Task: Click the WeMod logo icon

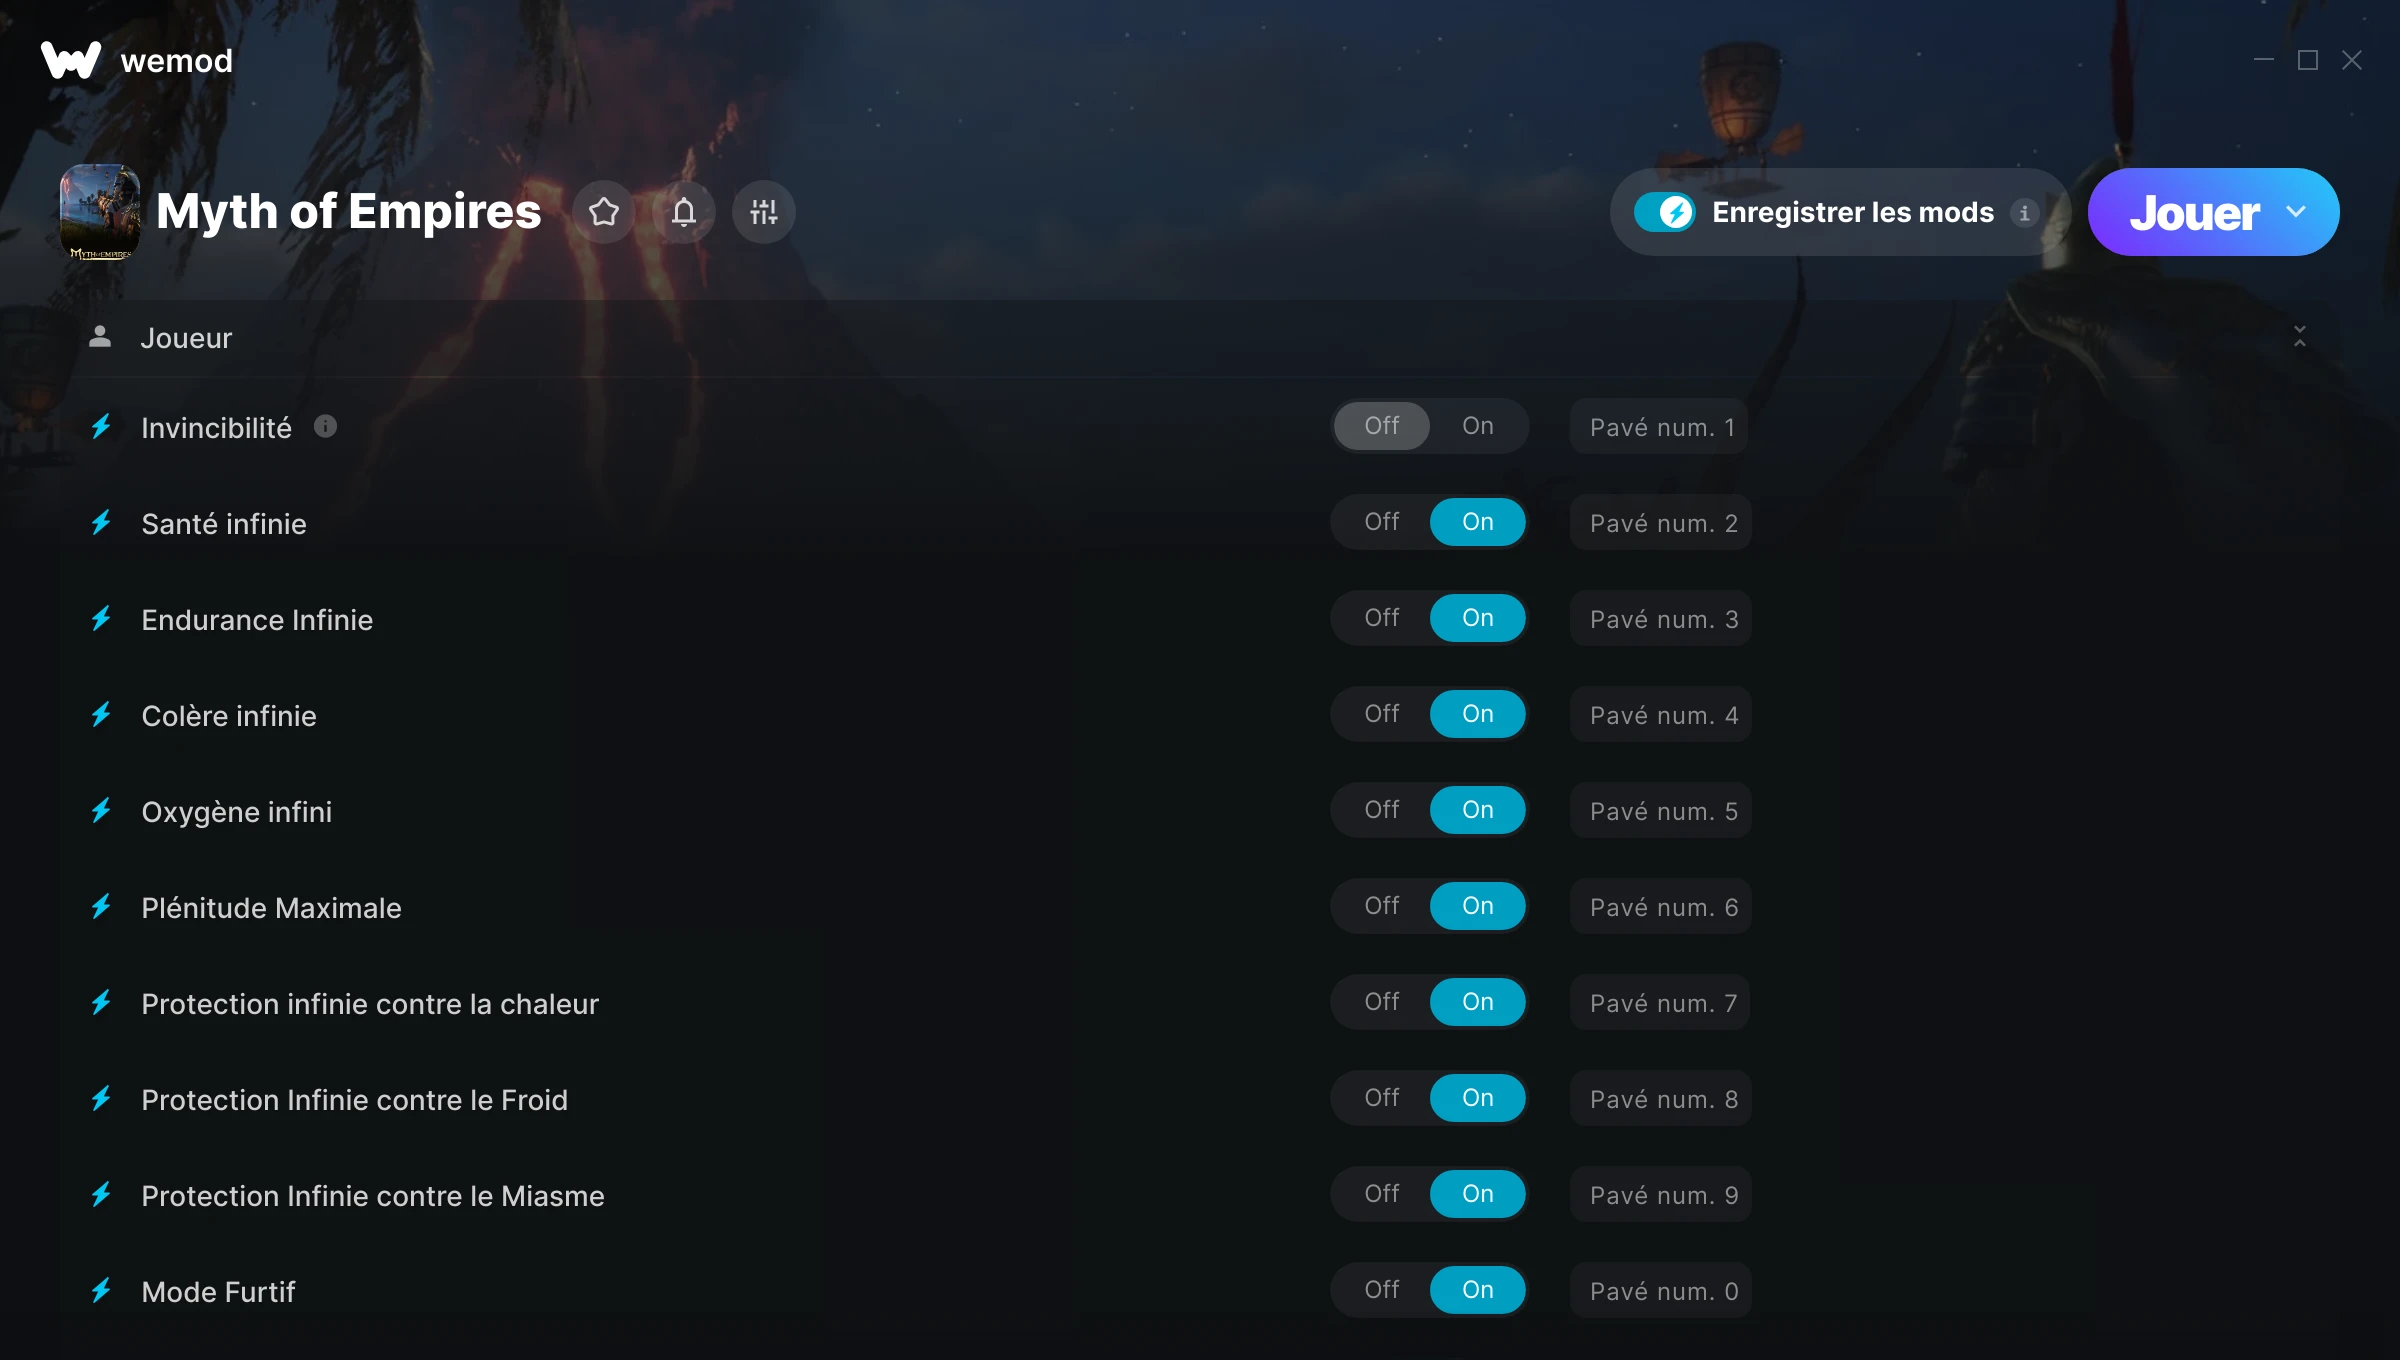Action: [x=71, y=61]
